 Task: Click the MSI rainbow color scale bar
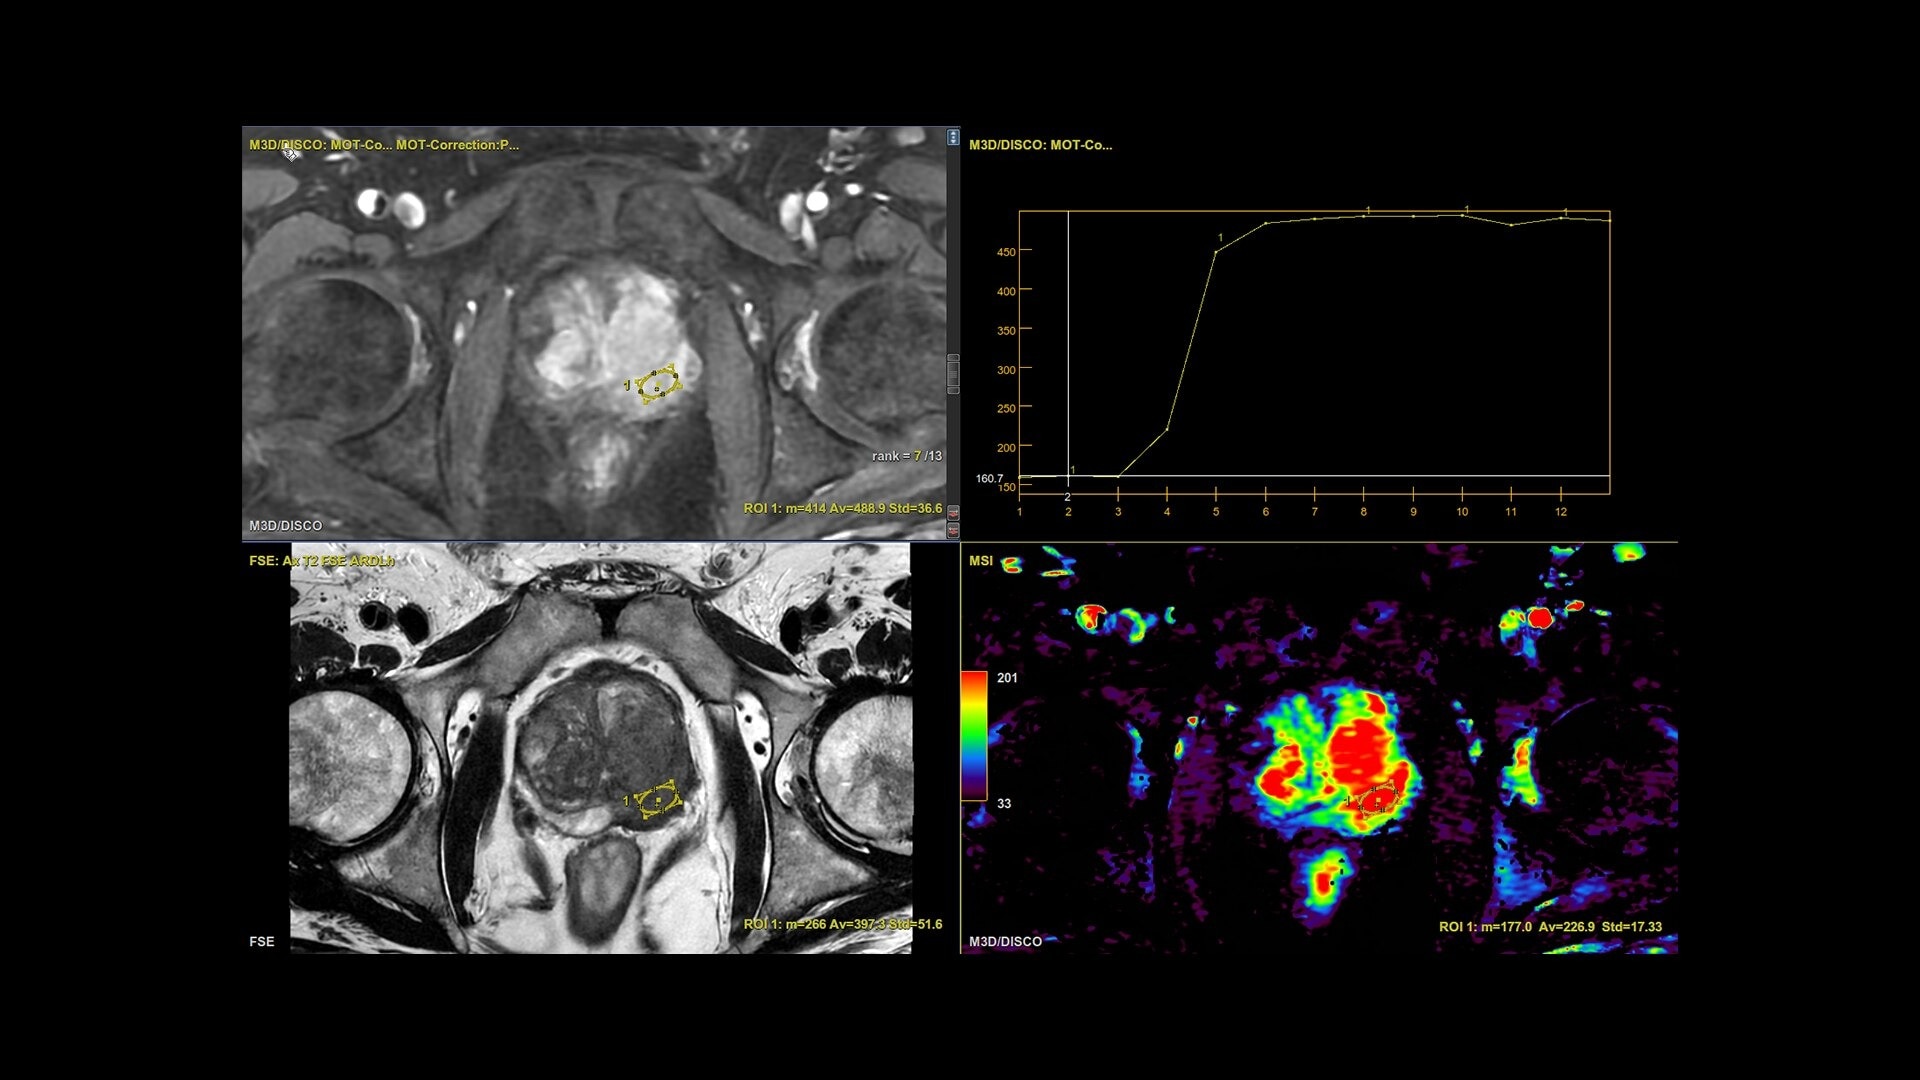coord(973,735)
